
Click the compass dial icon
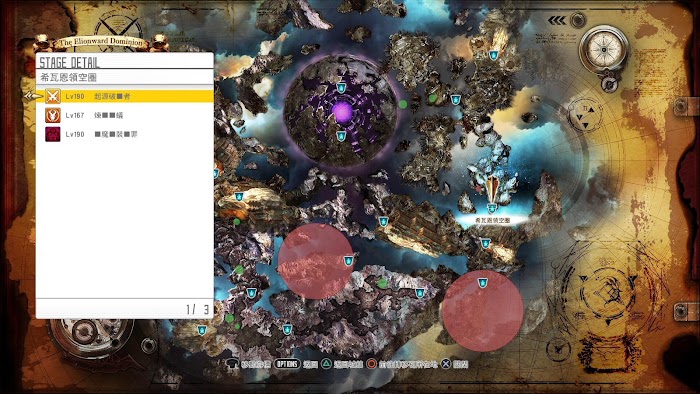pos(604,49)
